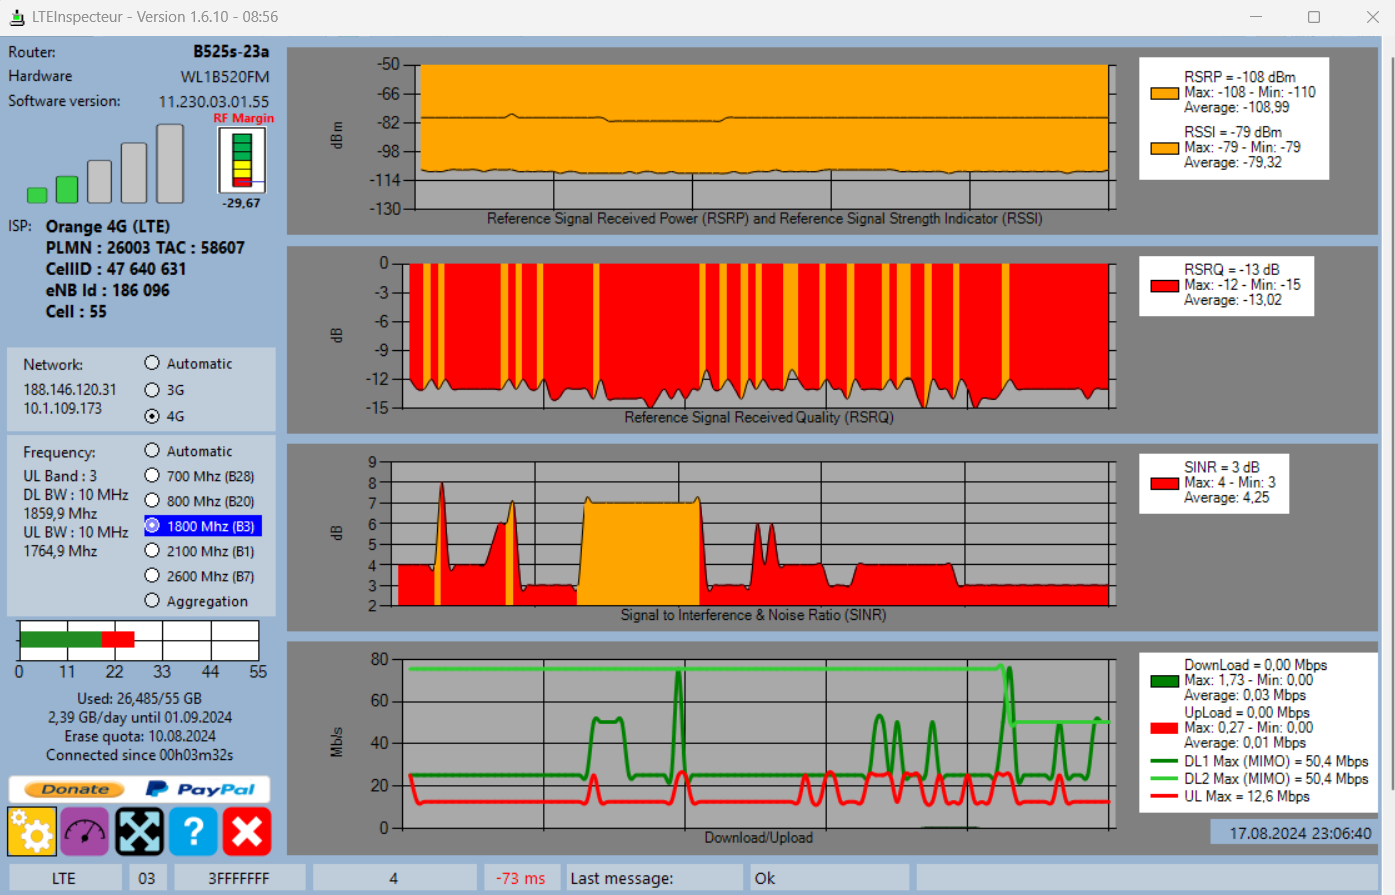Click the data quota usage bar
The width and height of the screenshot is (1395, 895).
click(x=139, y=640)
